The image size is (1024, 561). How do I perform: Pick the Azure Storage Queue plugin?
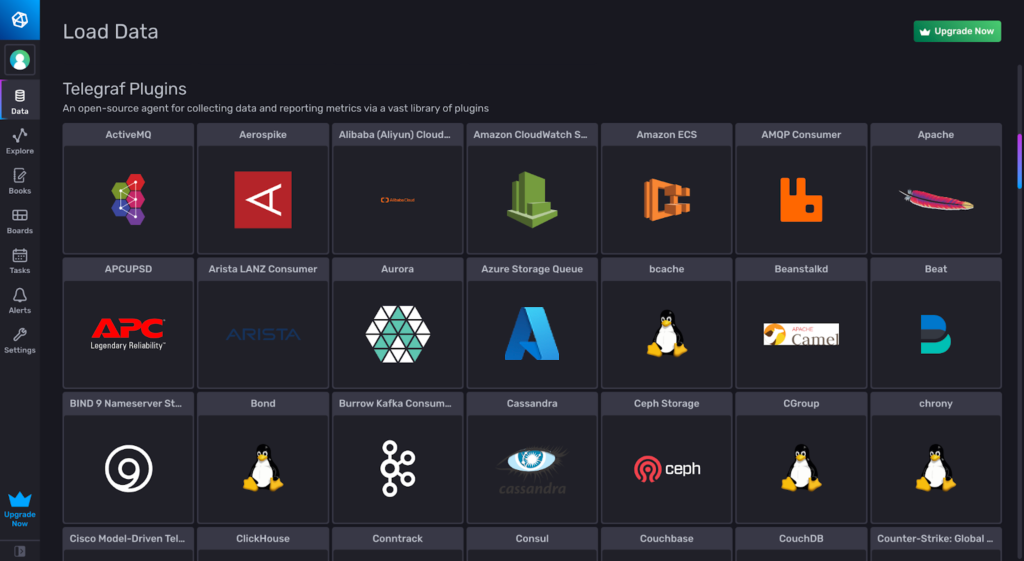[x=532, y=324]
